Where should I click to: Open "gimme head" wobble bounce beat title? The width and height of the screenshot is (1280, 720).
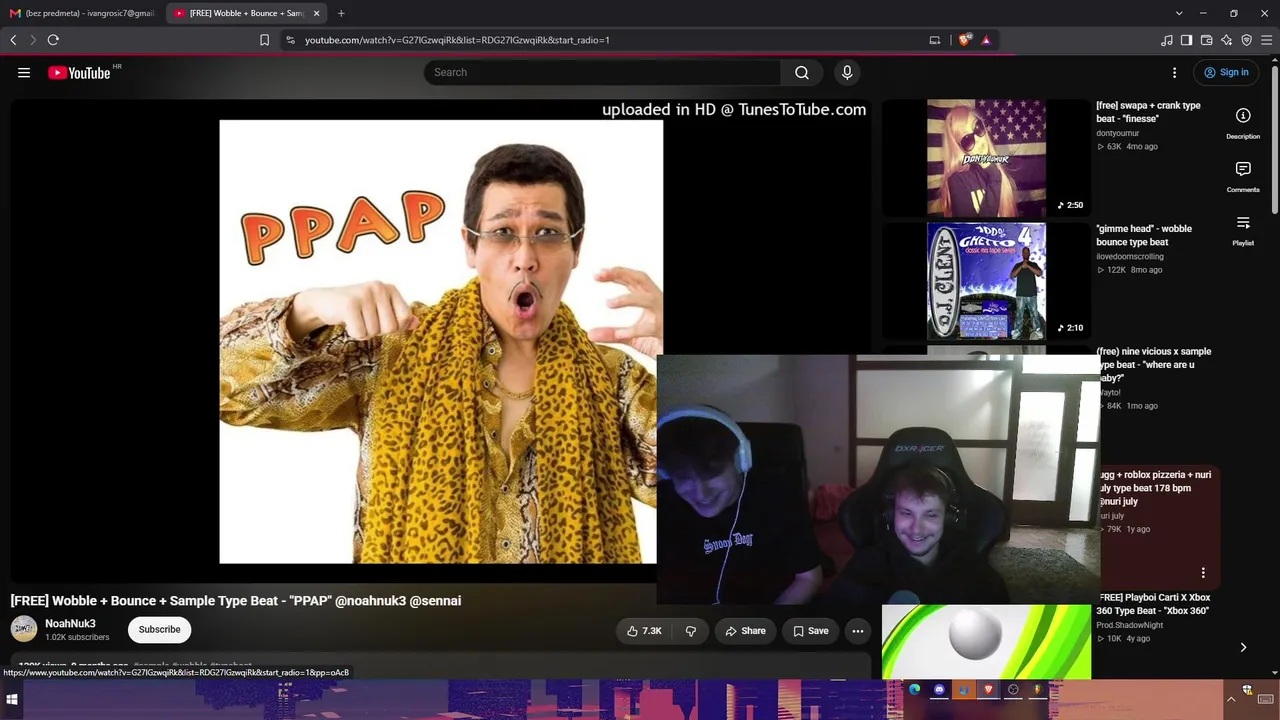click(1144, 235)
